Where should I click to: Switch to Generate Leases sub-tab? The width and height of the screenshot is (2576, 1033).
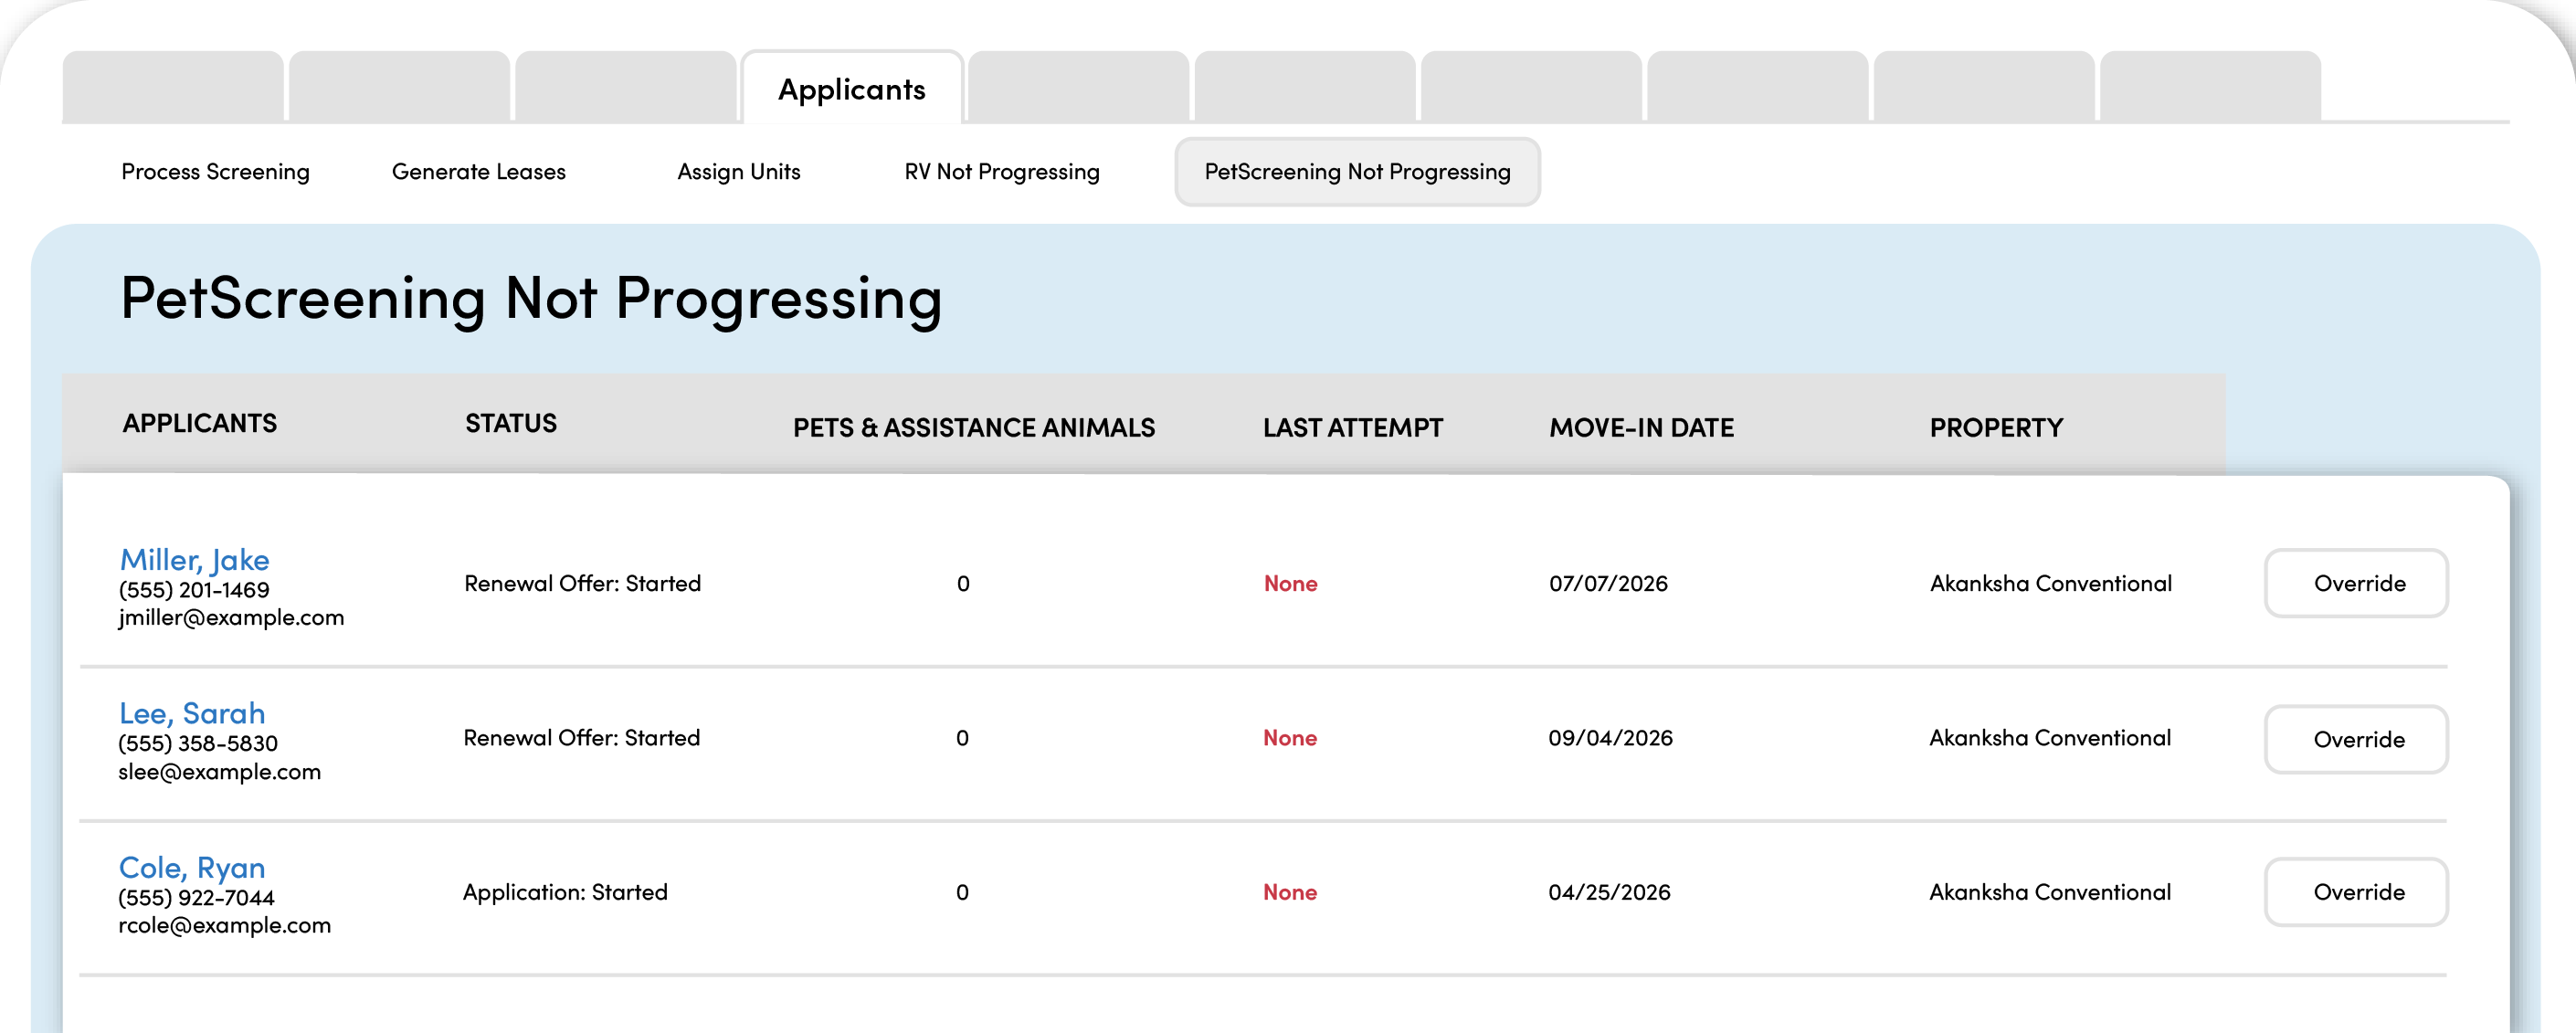click(x=478, y=172)
